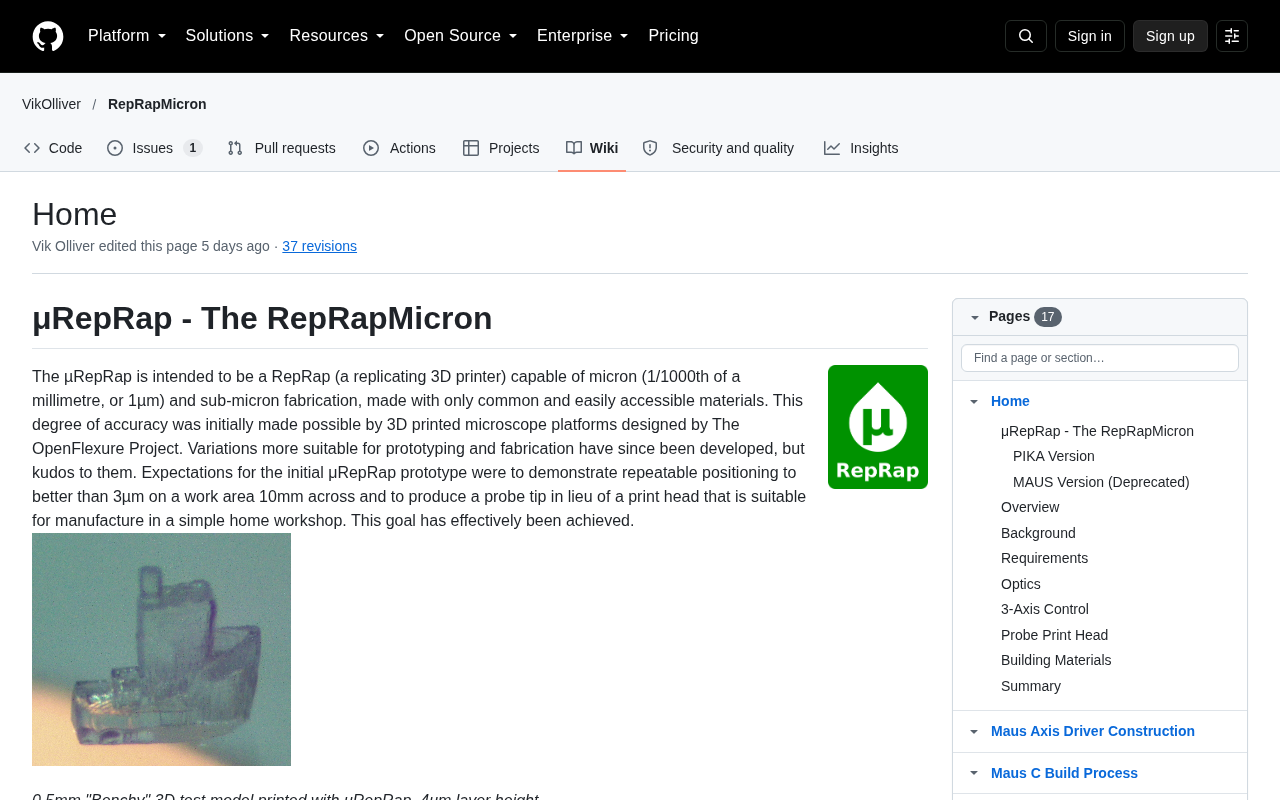
Task: Click the Security shield icon
Action: click(650, 148)
